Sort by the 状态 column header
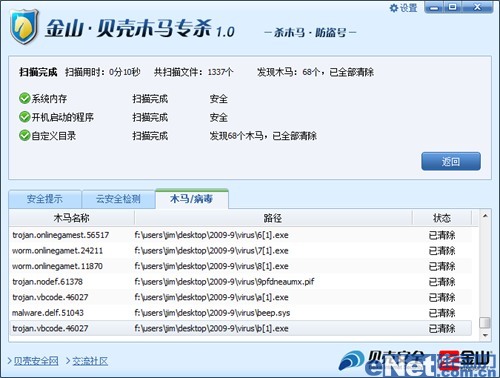 [x=442, y=218]
